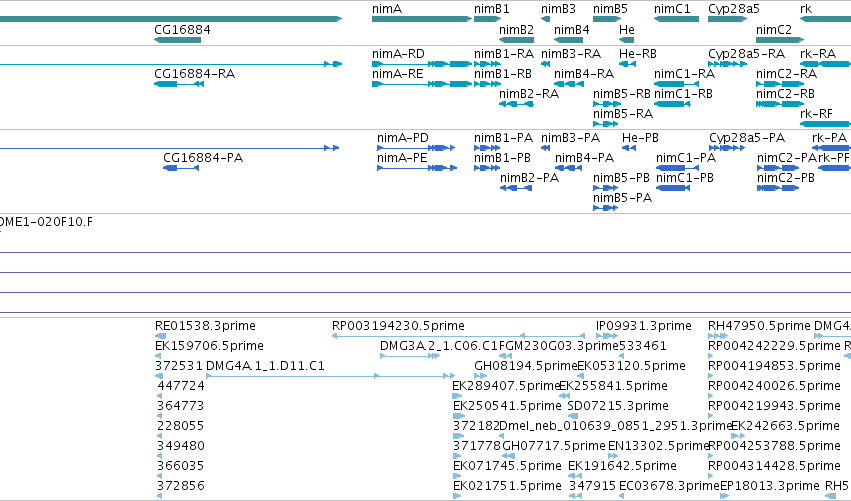Click EST EK191642.5prime
The width and height of the screenshot is (851, 501).
click(575, 477)
